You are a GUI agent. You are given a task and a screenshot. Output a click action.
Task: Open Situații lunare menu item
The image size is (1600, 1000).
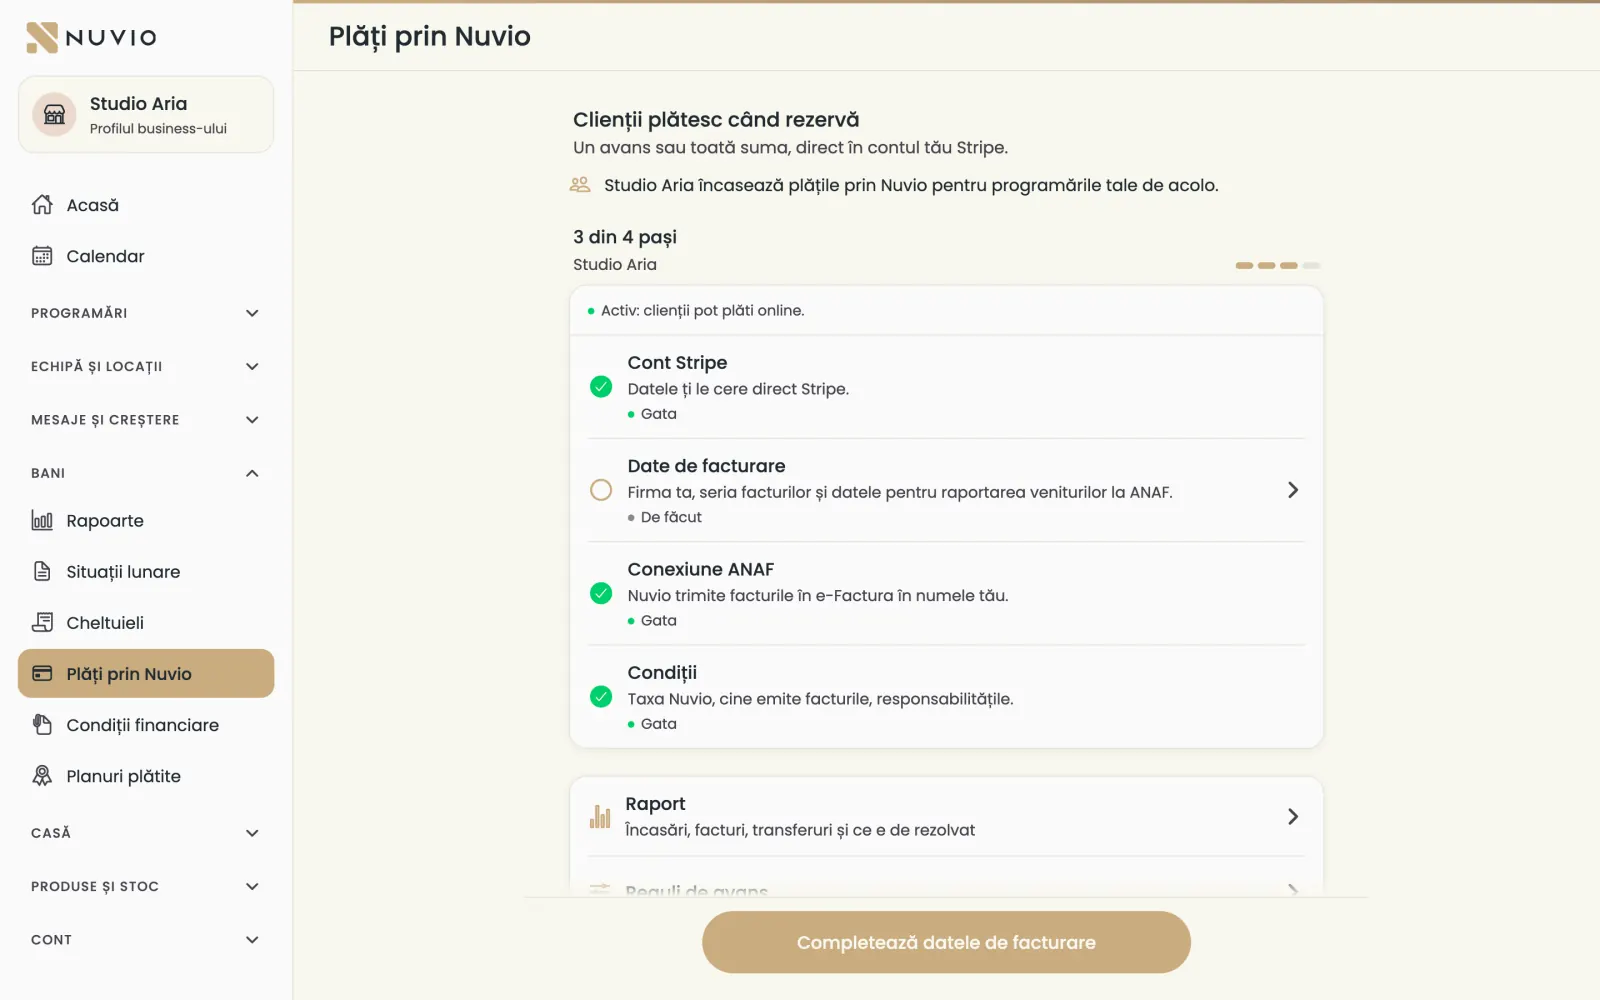[x=146, y=572]
